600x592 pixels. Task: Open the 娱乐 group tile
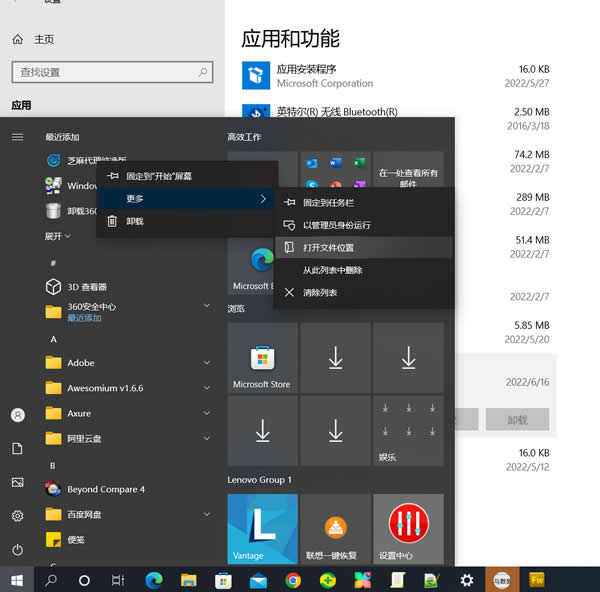point(409,431)
